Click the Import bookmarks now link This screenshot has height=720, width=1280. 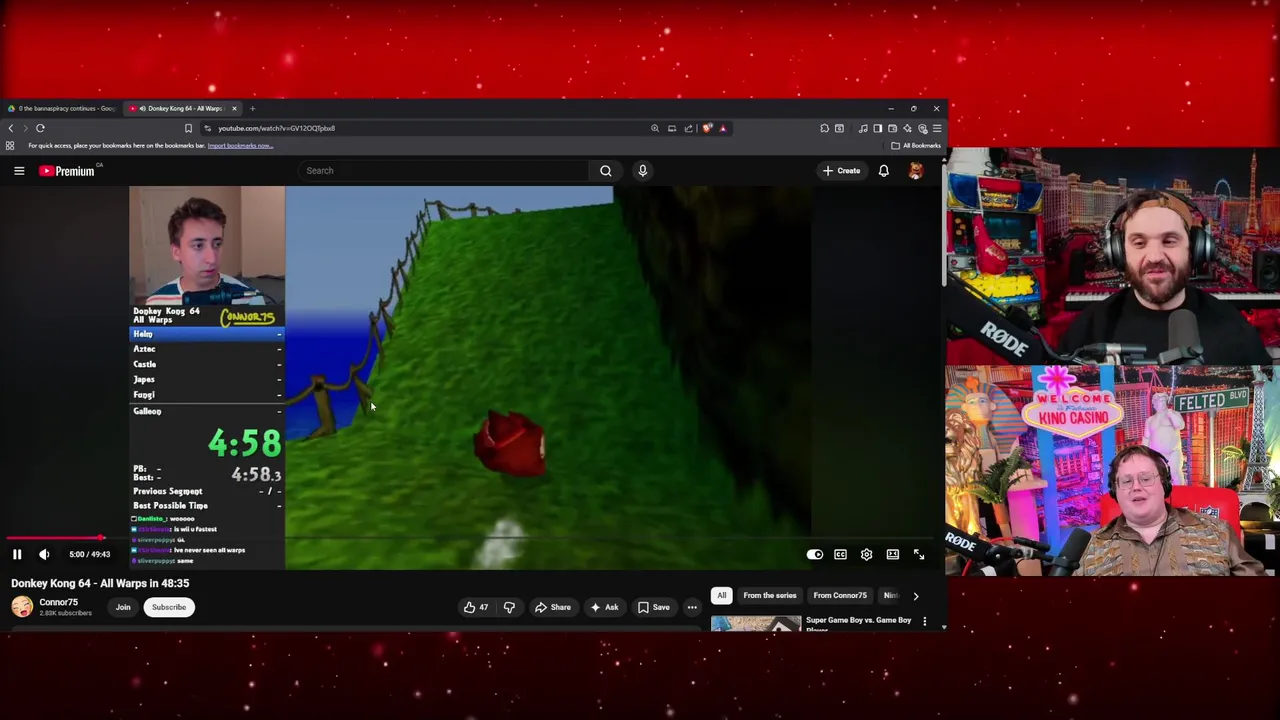240,146
